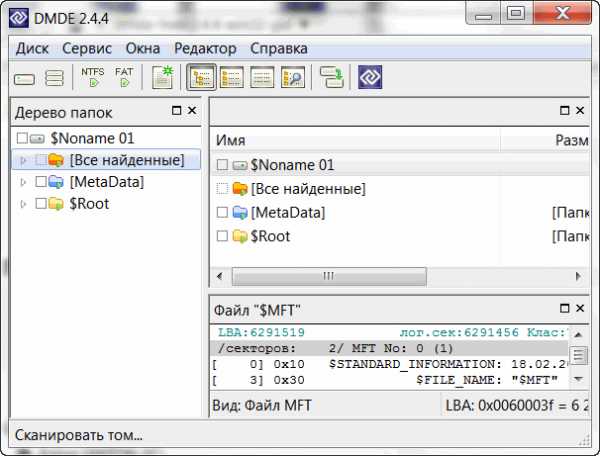Click the down arrow of $MFT panel scrollbar
The image size is (600, 456).
[x=578, y=379]
